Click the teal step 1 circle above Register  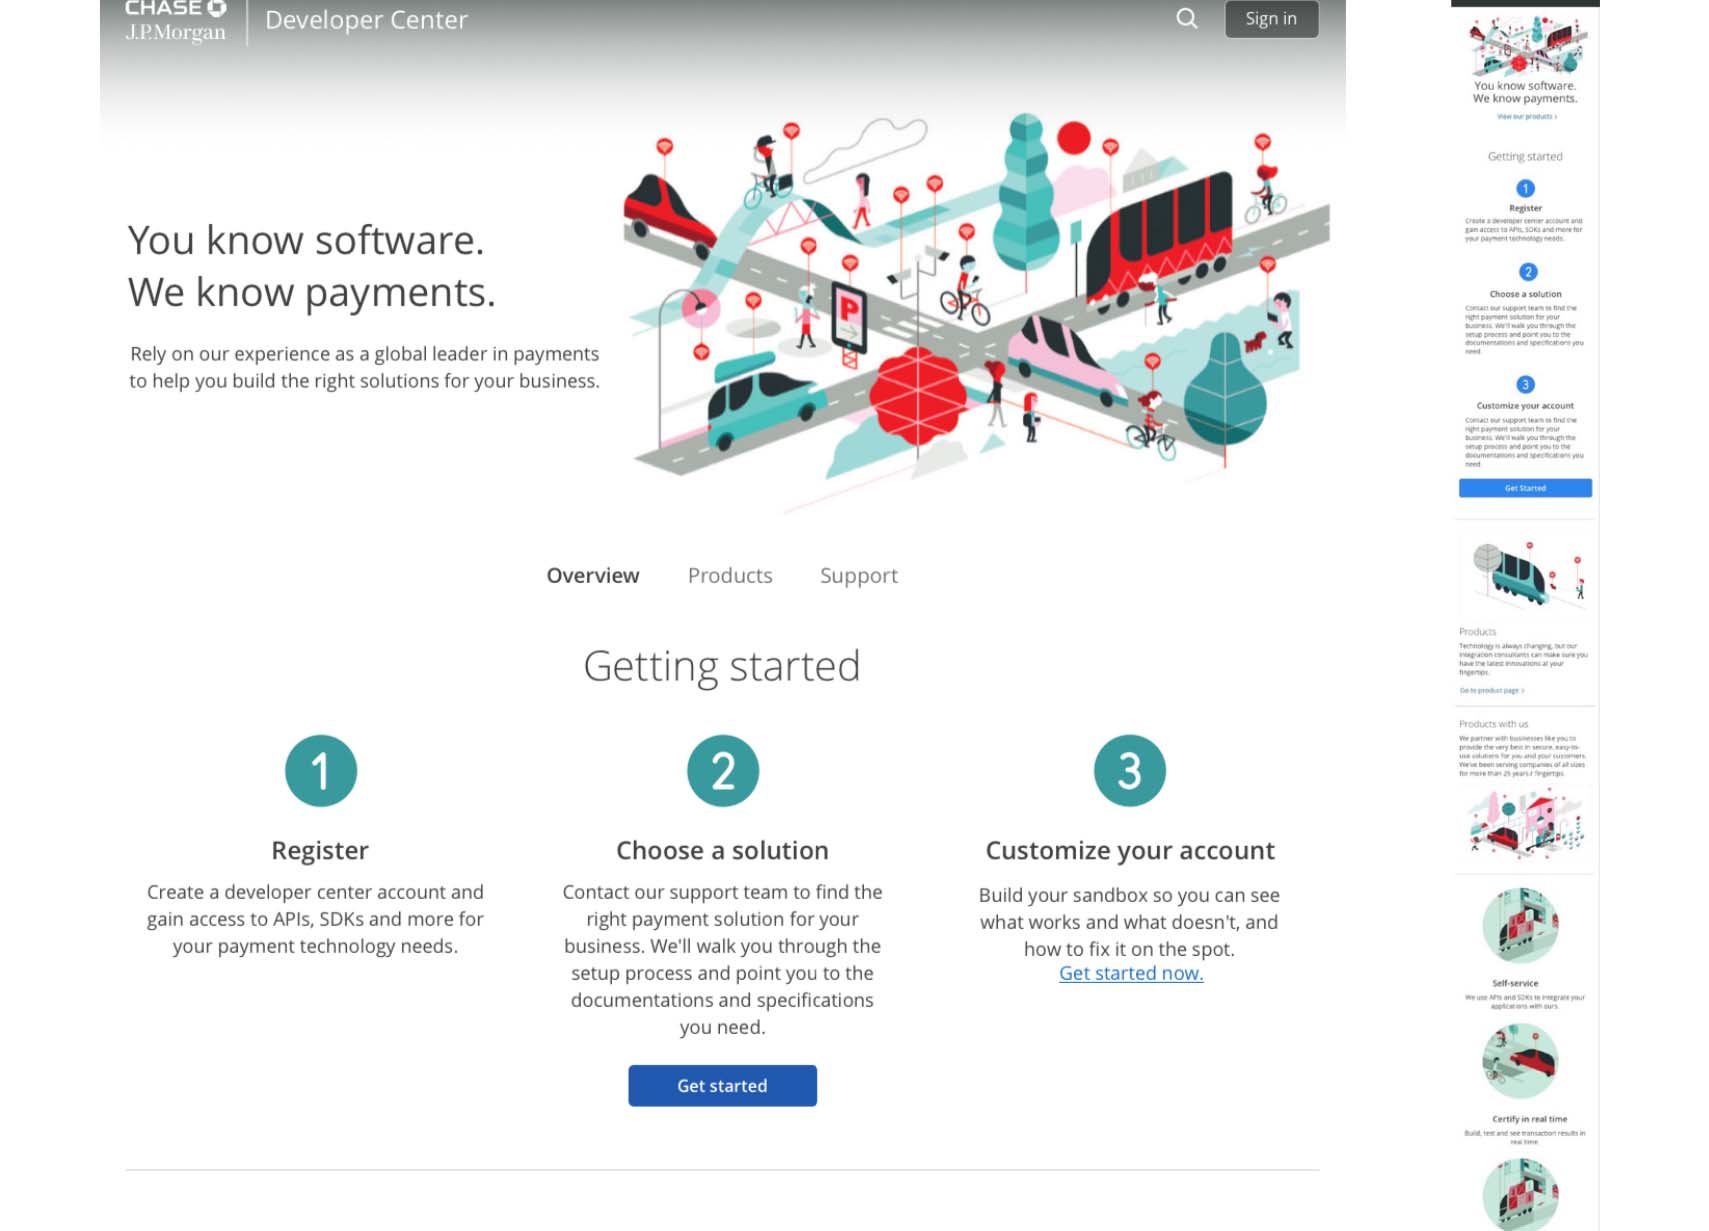click(x=321, y=771)
